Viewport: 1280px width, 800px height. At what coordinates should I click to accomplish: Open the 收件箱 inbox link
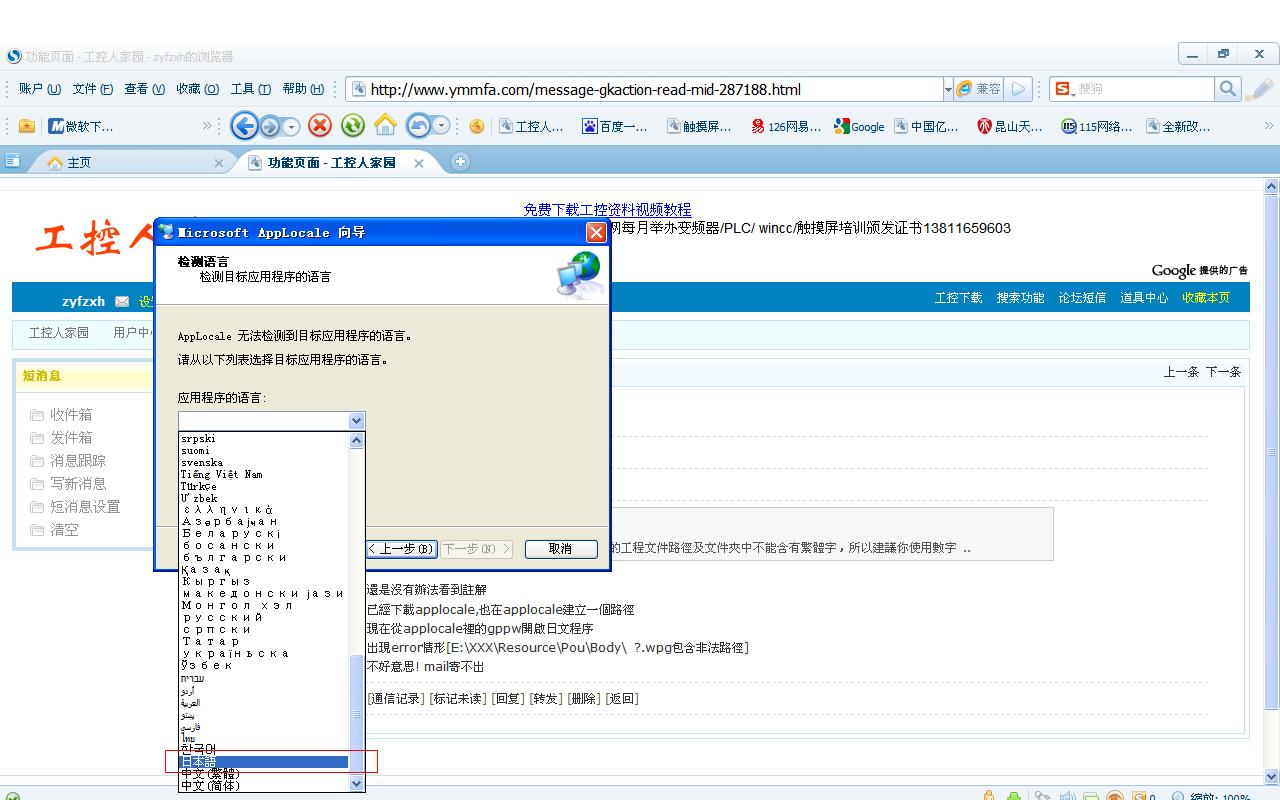pos(71,415)
